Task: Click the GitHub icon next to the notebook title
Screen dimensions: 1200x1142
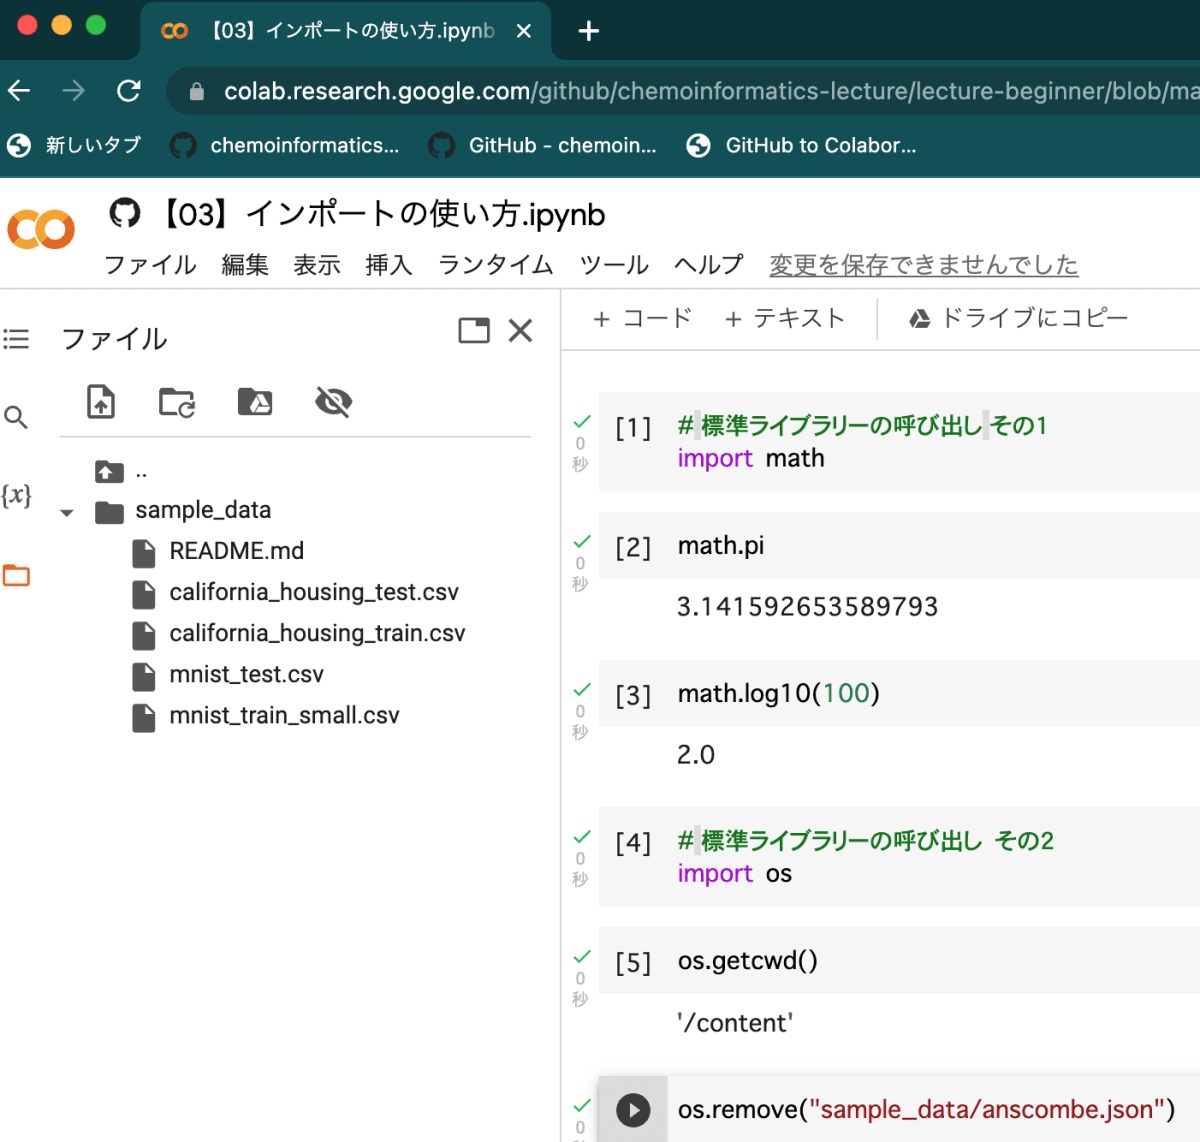Action: (x=124, y=213)
